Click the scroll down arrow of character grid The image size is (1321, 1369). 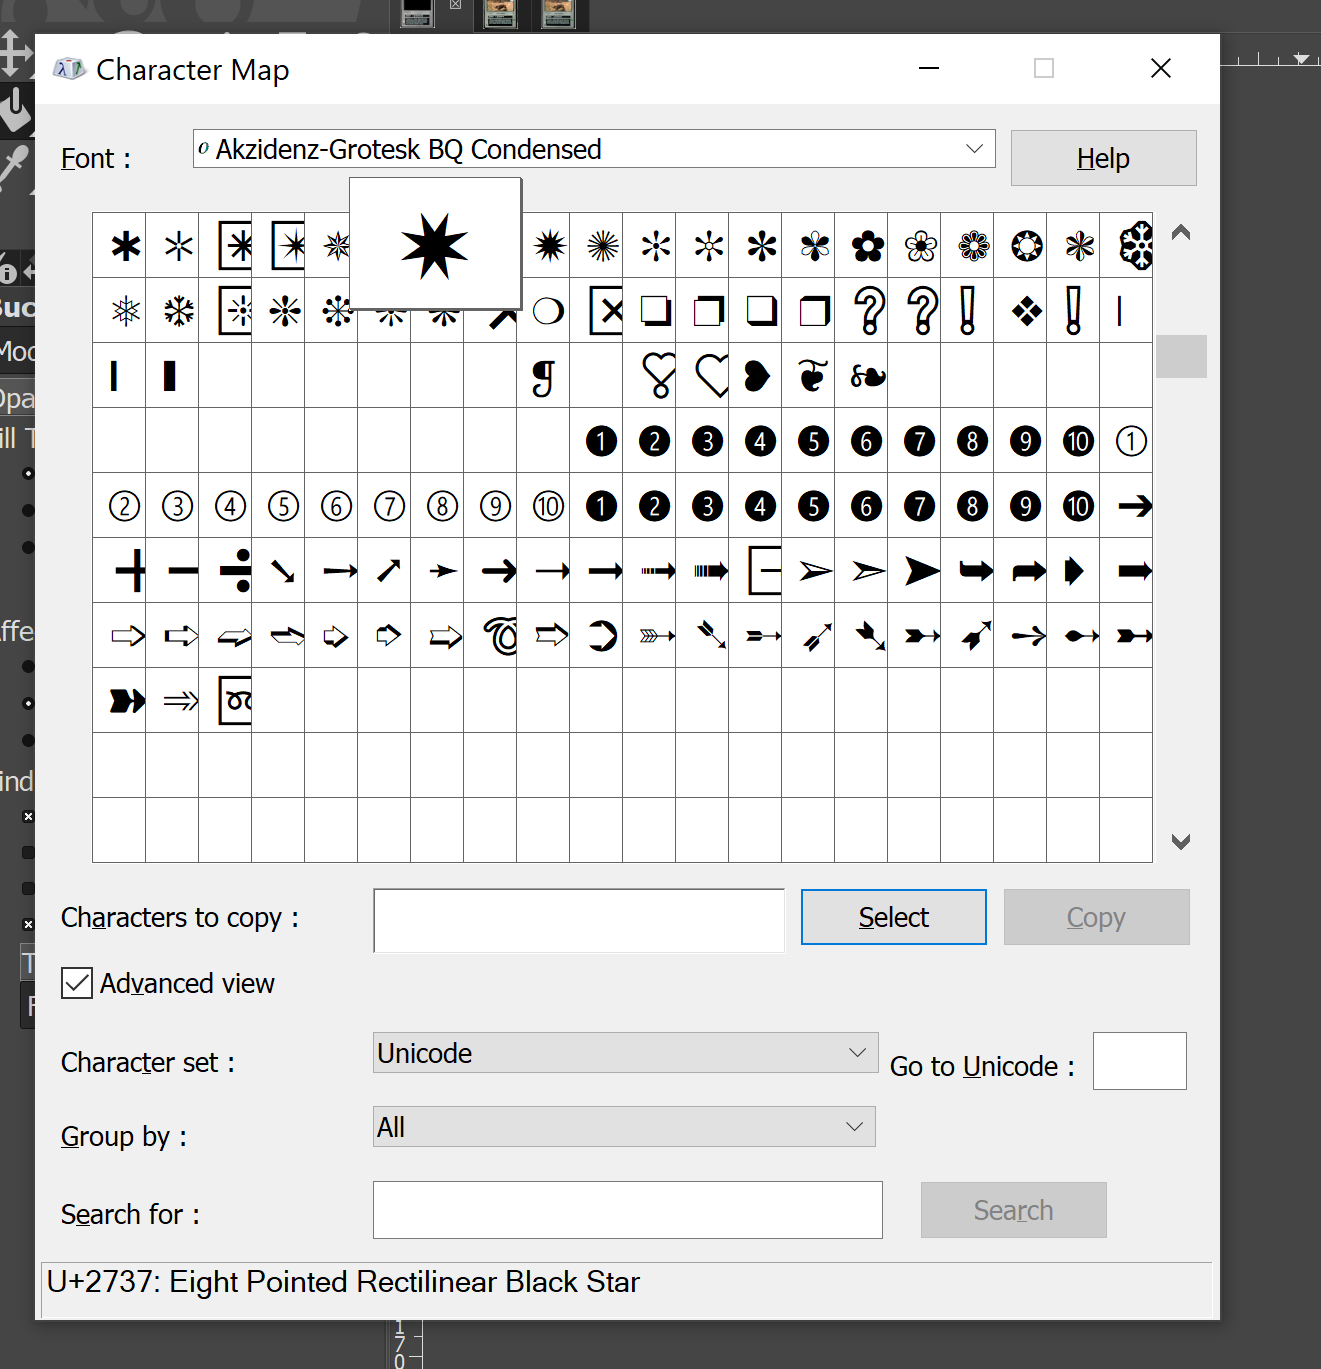(1181, 842)
